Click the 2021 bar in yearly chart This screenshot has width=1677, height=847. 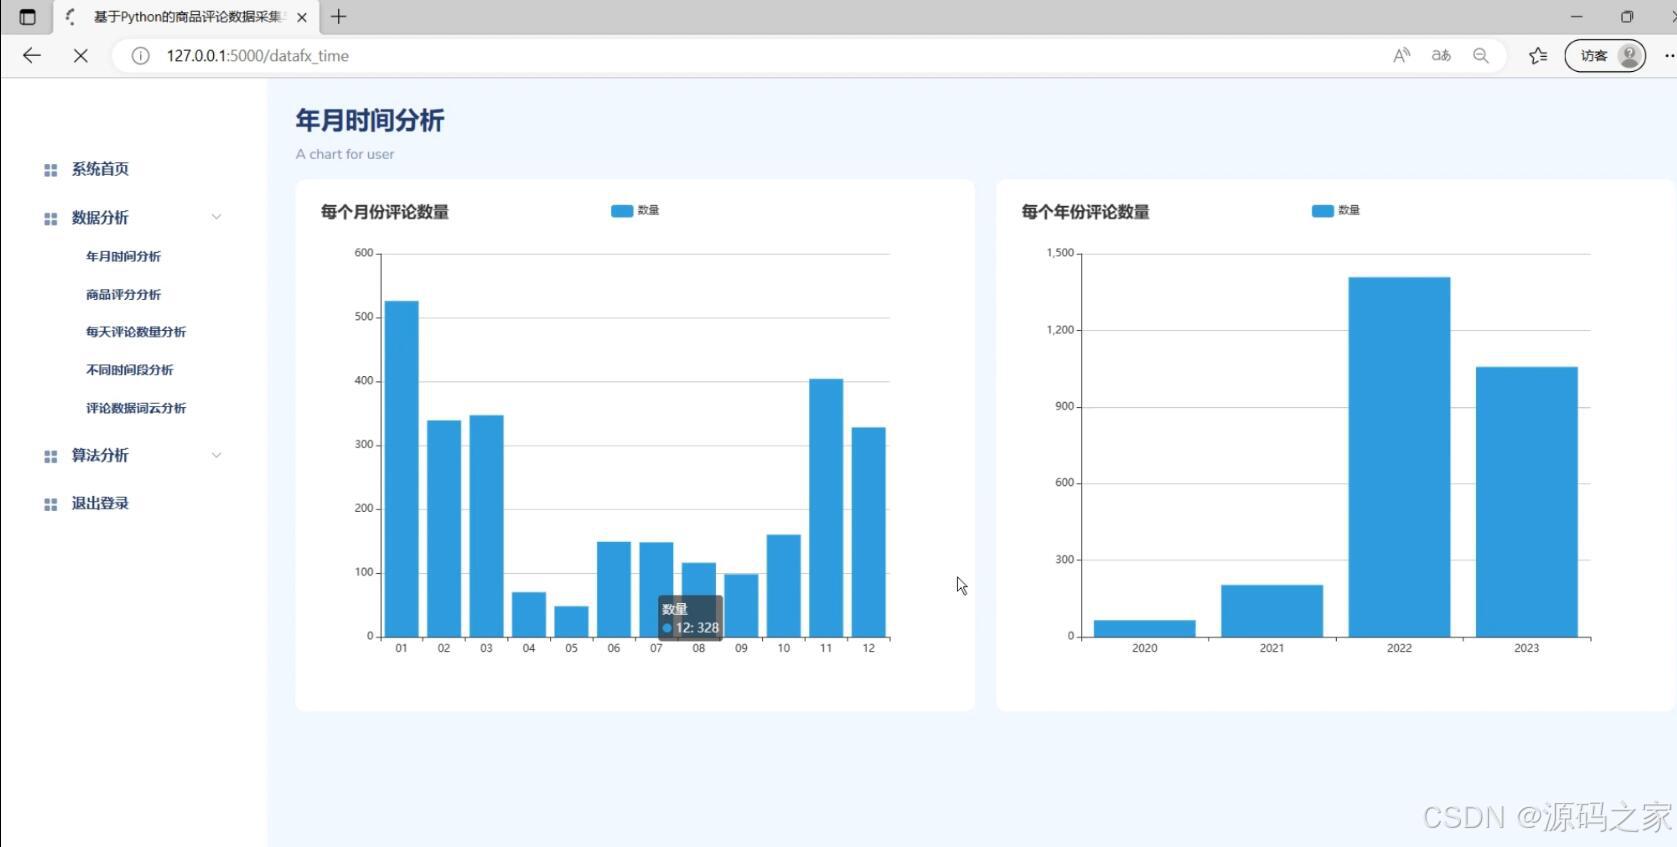(x=1272, y=610)
